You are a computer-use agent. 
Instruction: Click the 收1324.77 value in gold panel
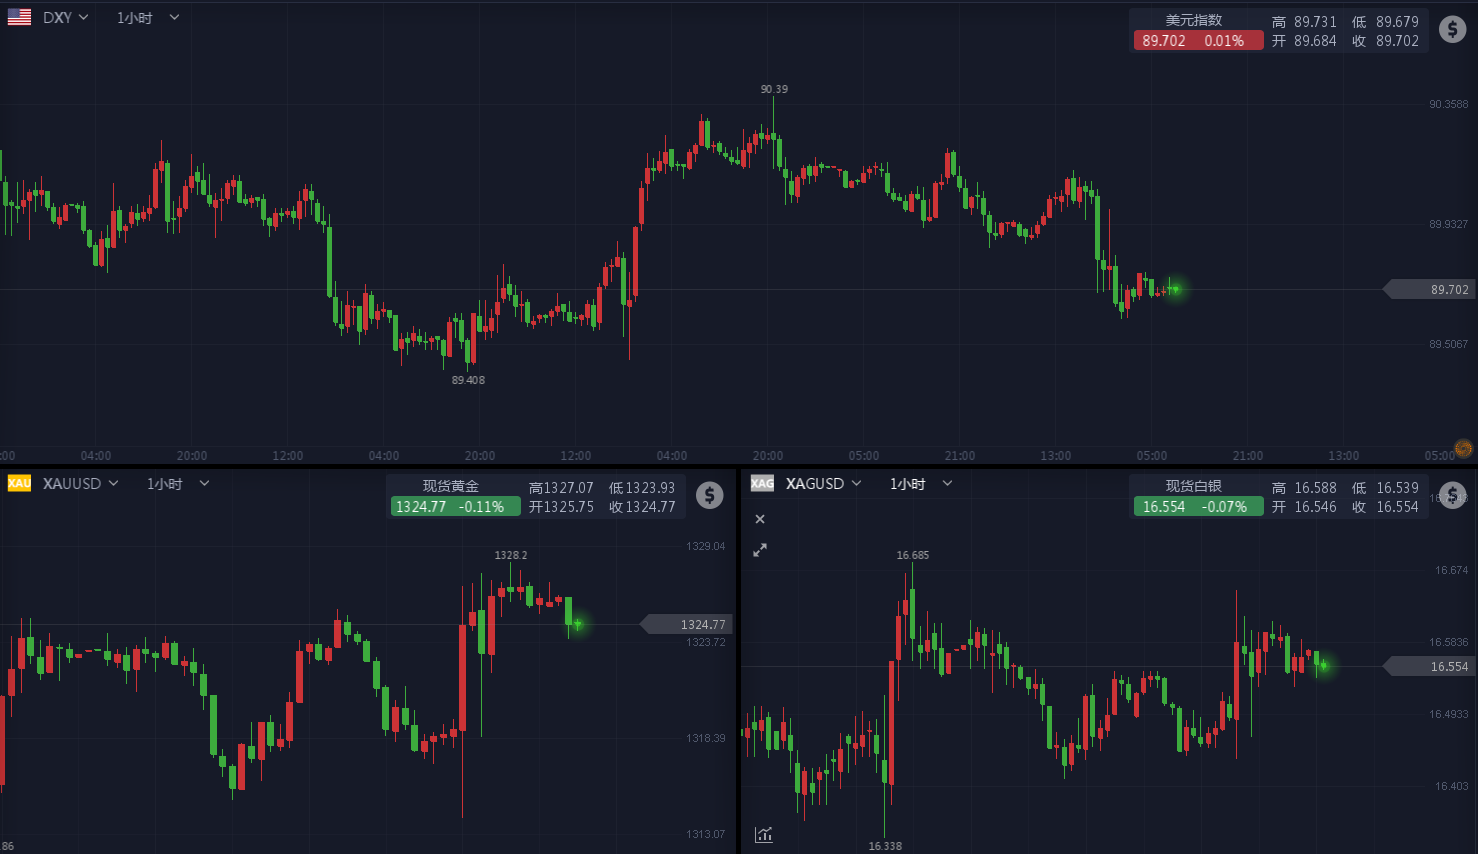pyautogui.click(x=642, y=507)
